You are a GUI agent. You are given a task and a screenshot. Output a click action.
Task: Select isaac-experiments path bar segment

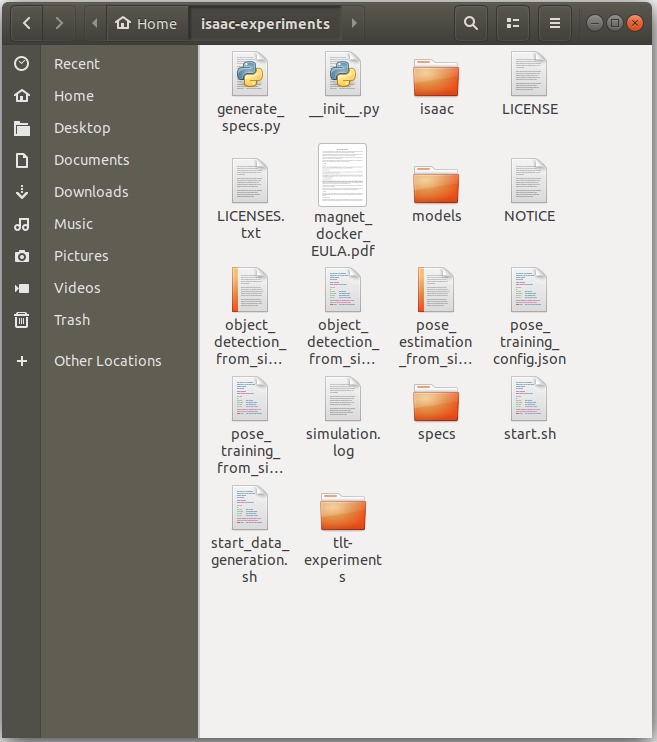click(265, 23)
